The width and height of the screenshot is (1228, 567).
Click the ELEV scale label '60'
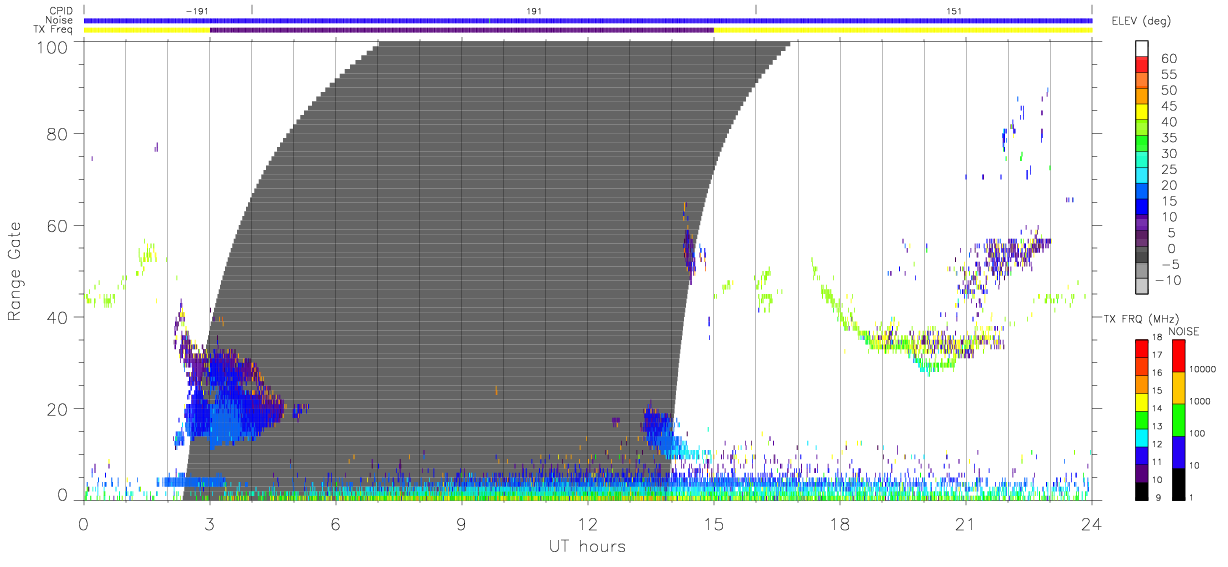point(1170,59)
